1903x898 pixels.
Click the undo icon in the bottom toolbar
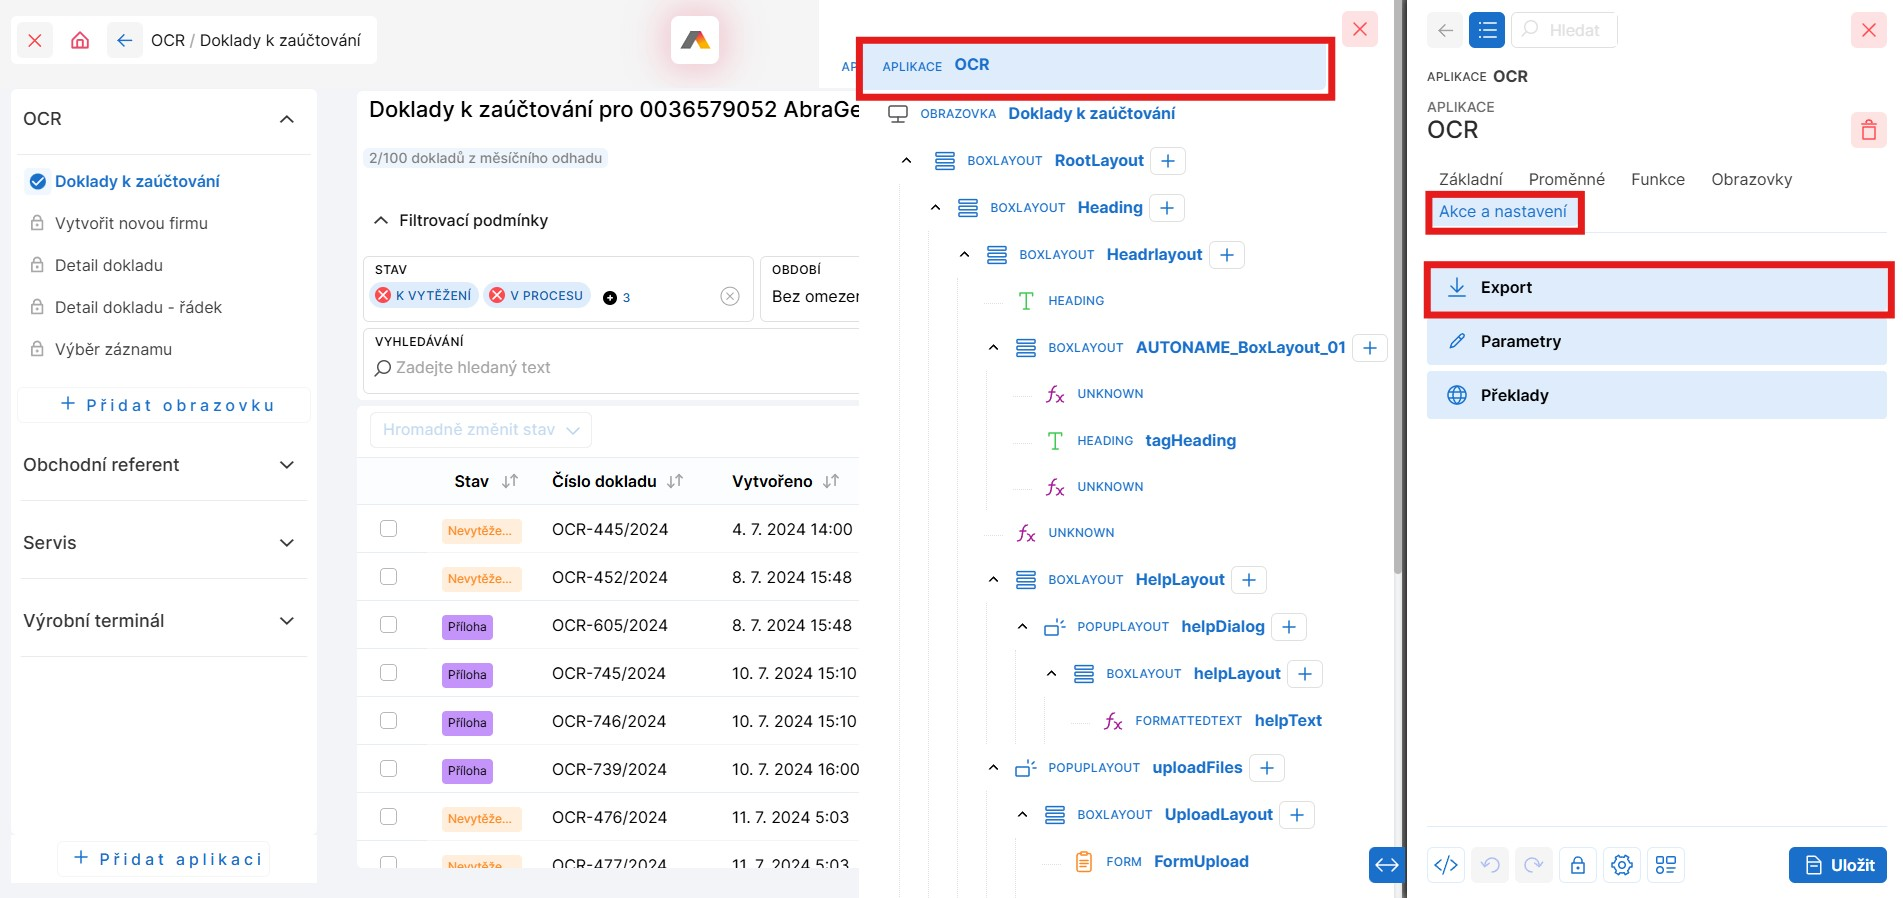[x=1490, y=865]
